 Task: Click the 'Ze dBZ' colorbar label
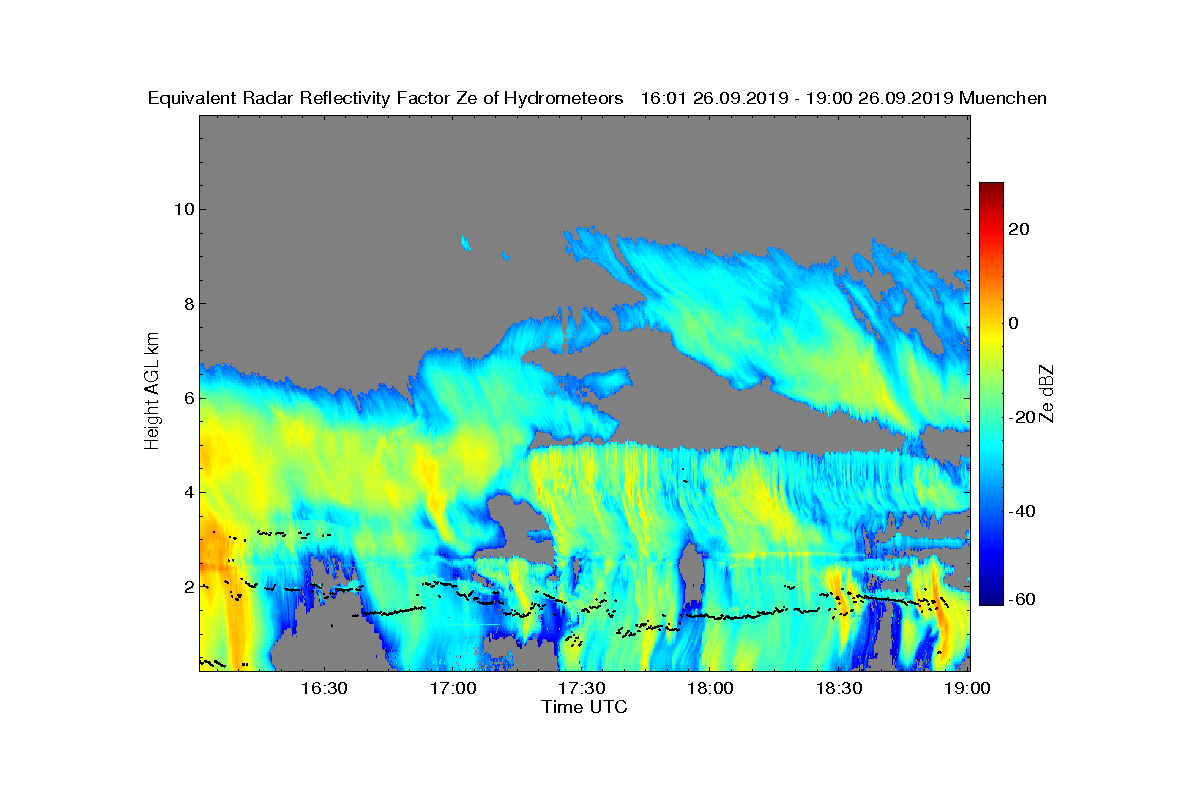point(1047,392)
